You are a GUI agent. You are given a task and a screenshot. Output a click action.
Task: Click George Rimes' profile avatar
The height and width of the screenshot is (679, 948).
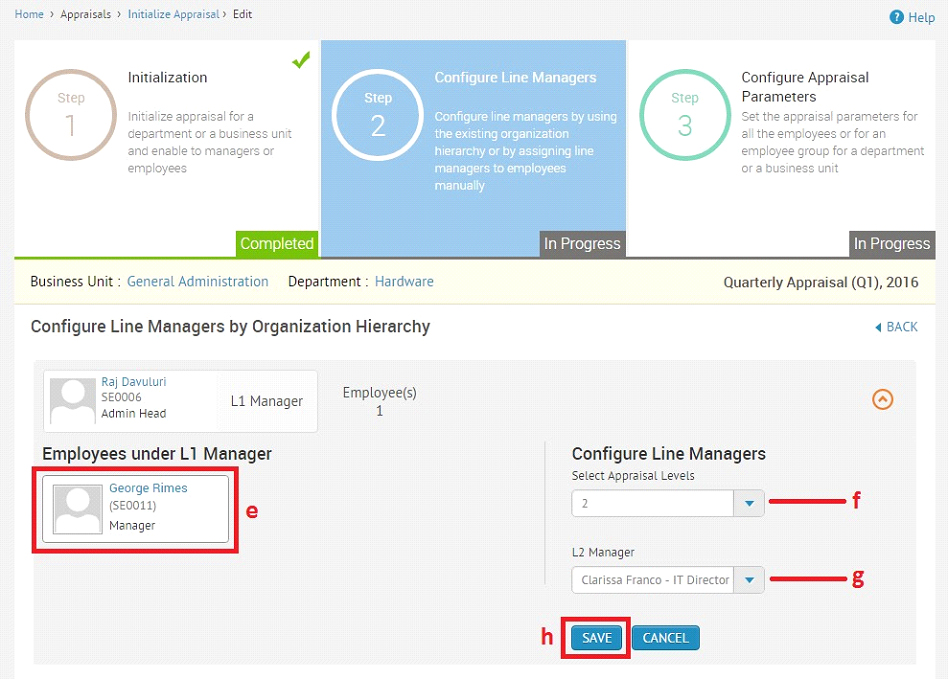coord(77,509)
